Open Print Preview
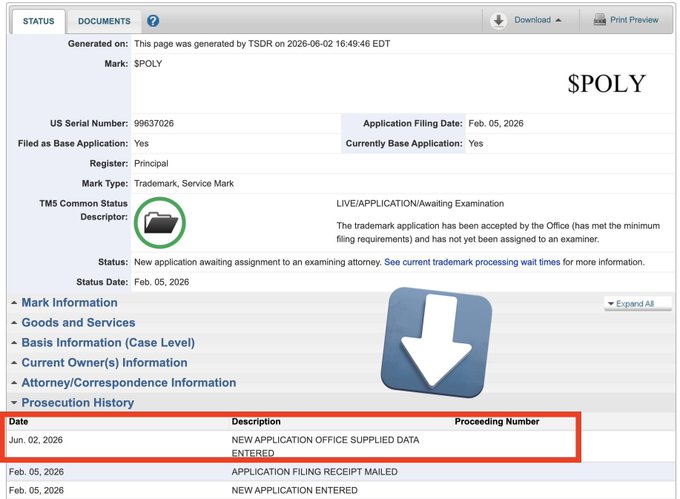This screenshot has height=499, width=680. pos(634,20)
